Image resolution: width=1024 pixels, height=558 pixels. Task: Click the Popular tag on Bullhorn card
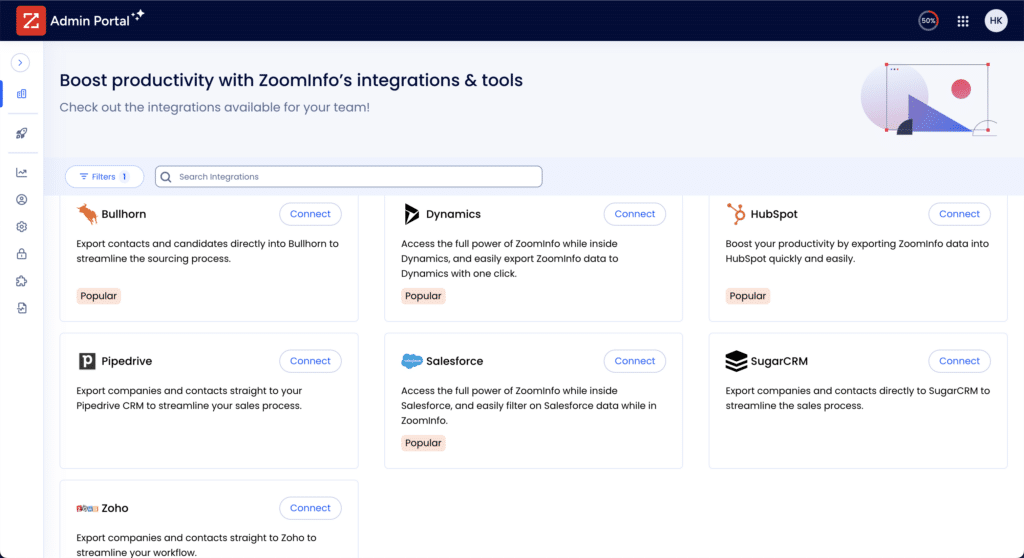[x=99, y=296]
